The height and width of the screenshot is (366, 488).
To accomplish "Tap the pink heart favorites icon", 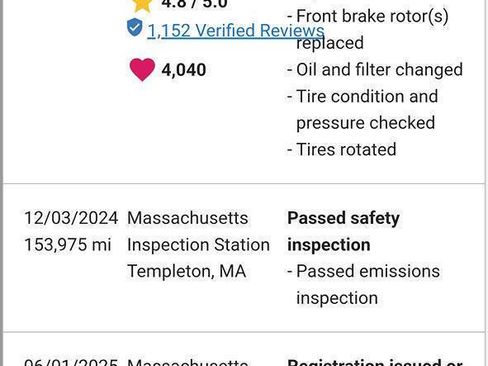I will (142, 70).
